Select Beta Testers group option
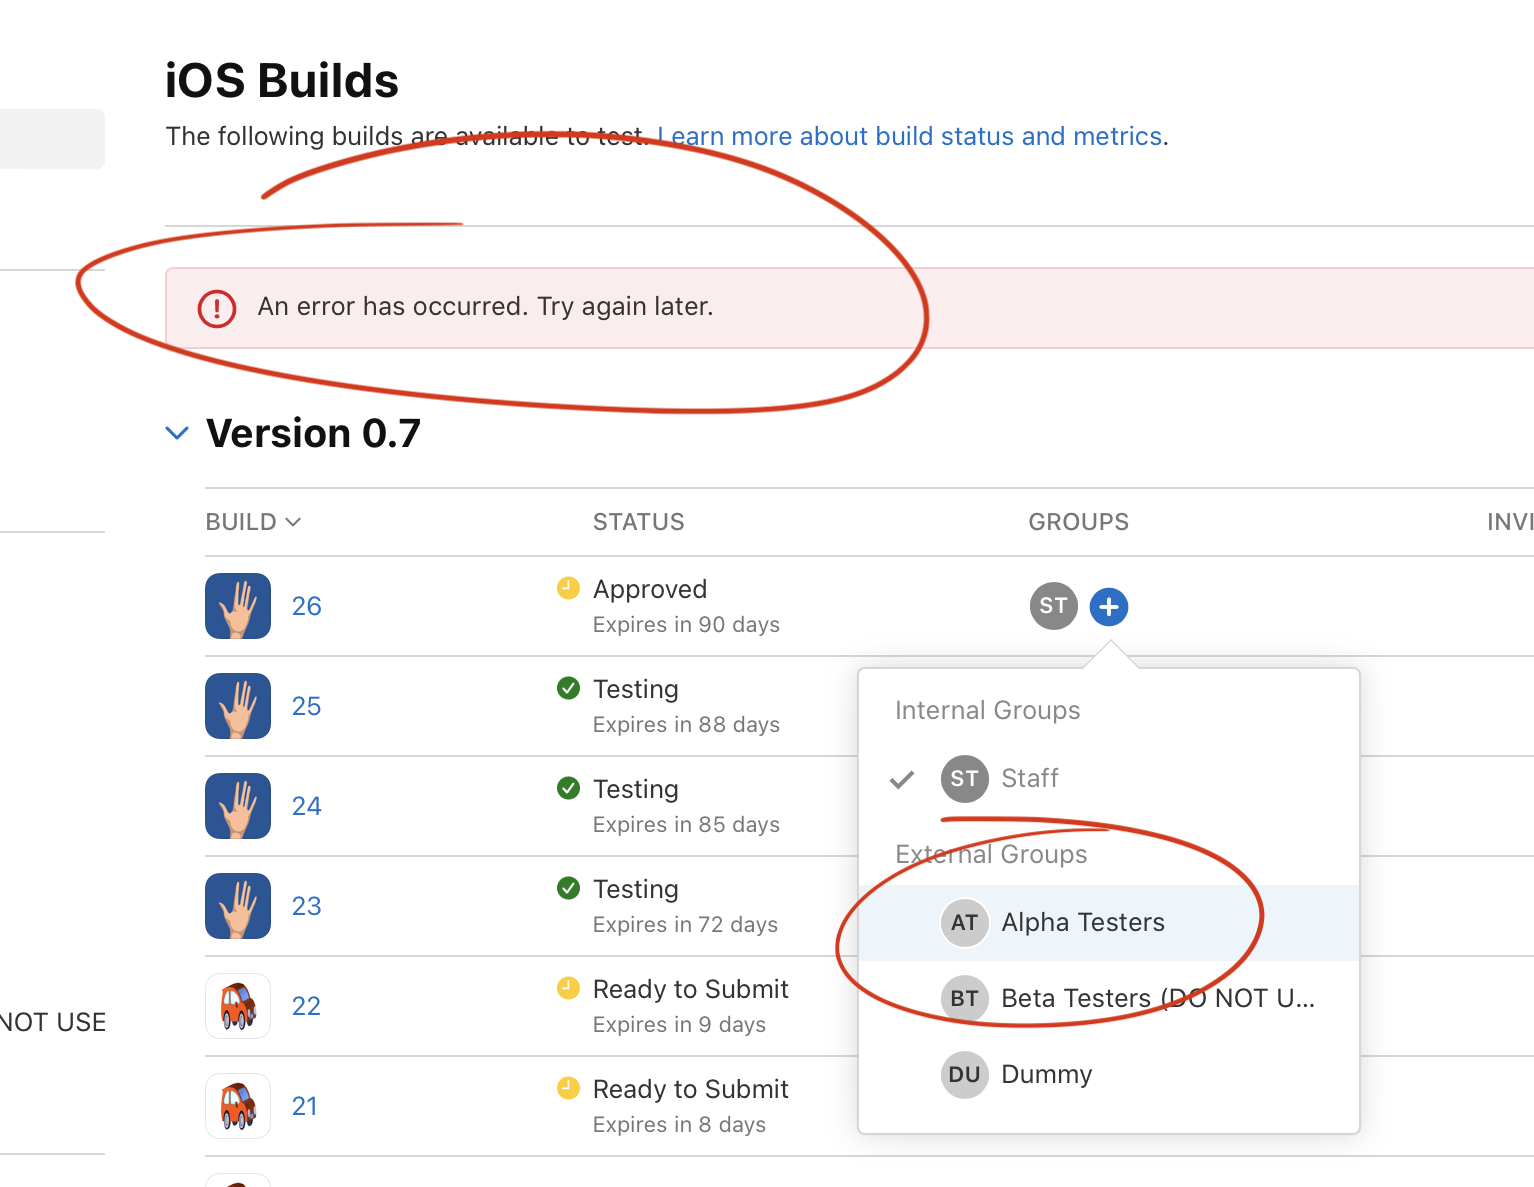 pyautogui.click(x=1157, y=998)
